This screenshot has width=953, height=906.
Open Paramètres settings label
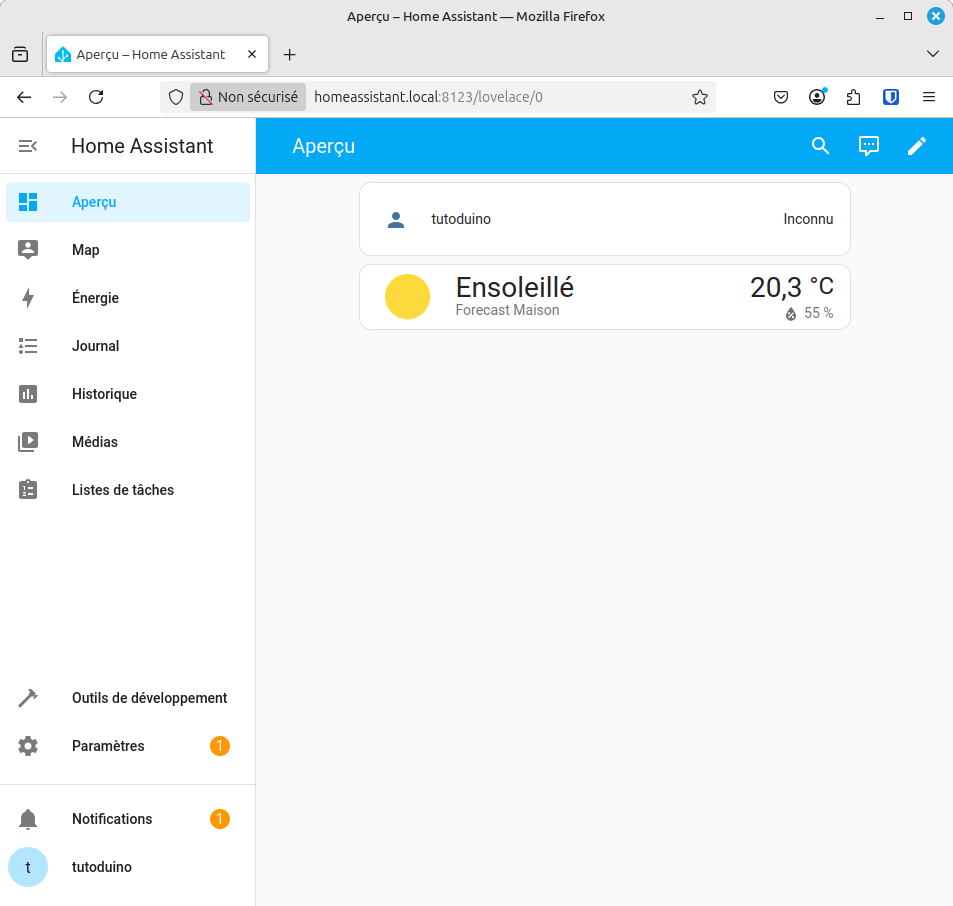pos(108,746)
